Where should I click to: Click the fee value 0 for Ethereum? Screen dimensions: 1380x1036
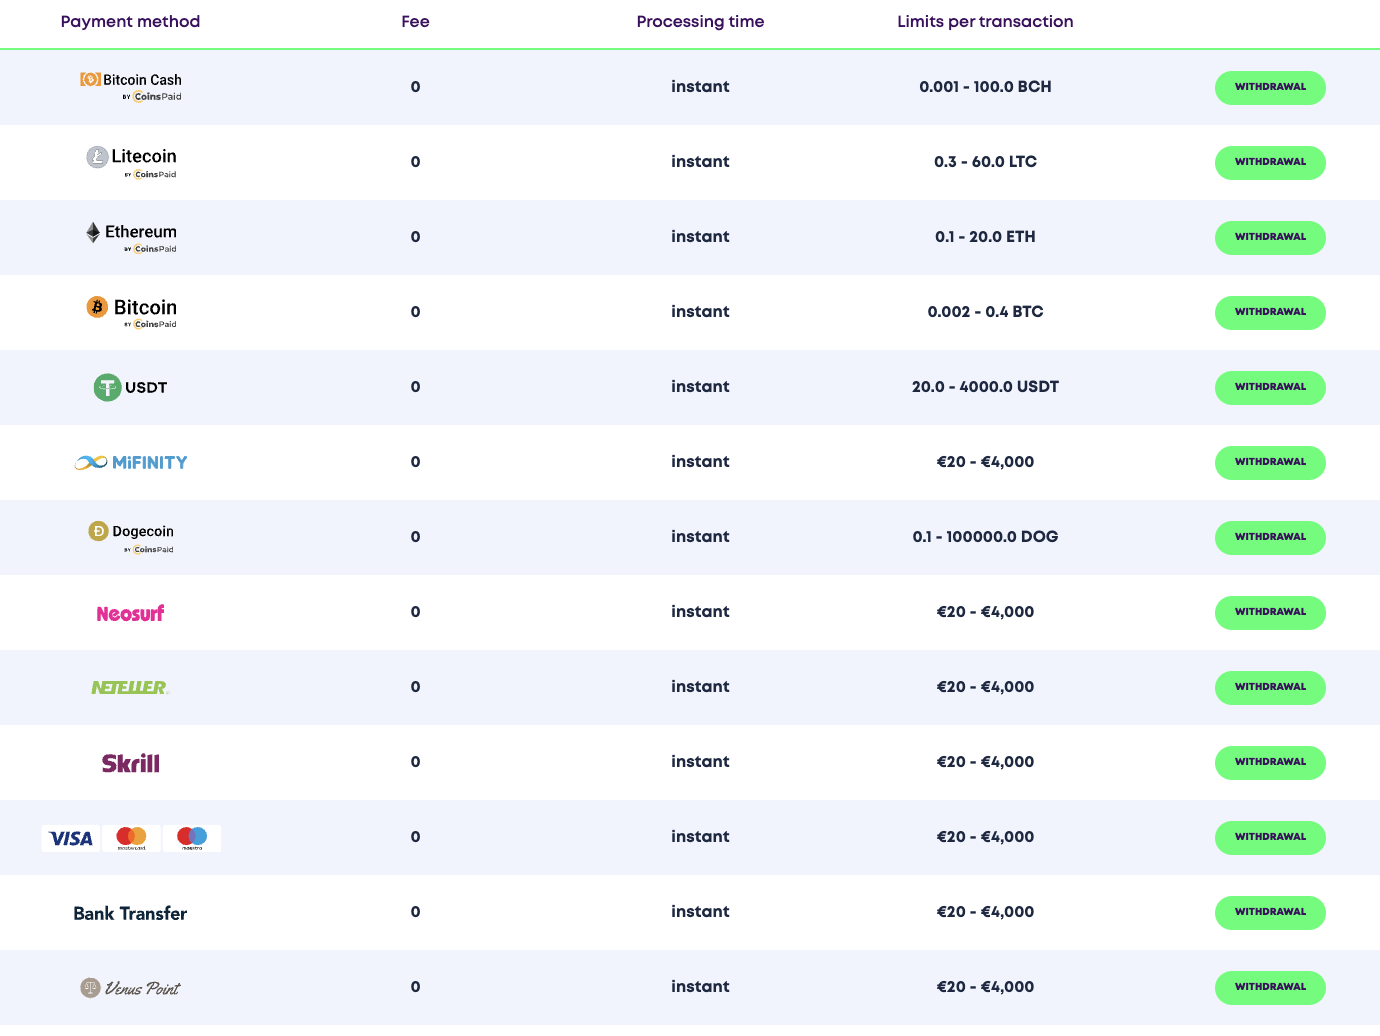415,237
